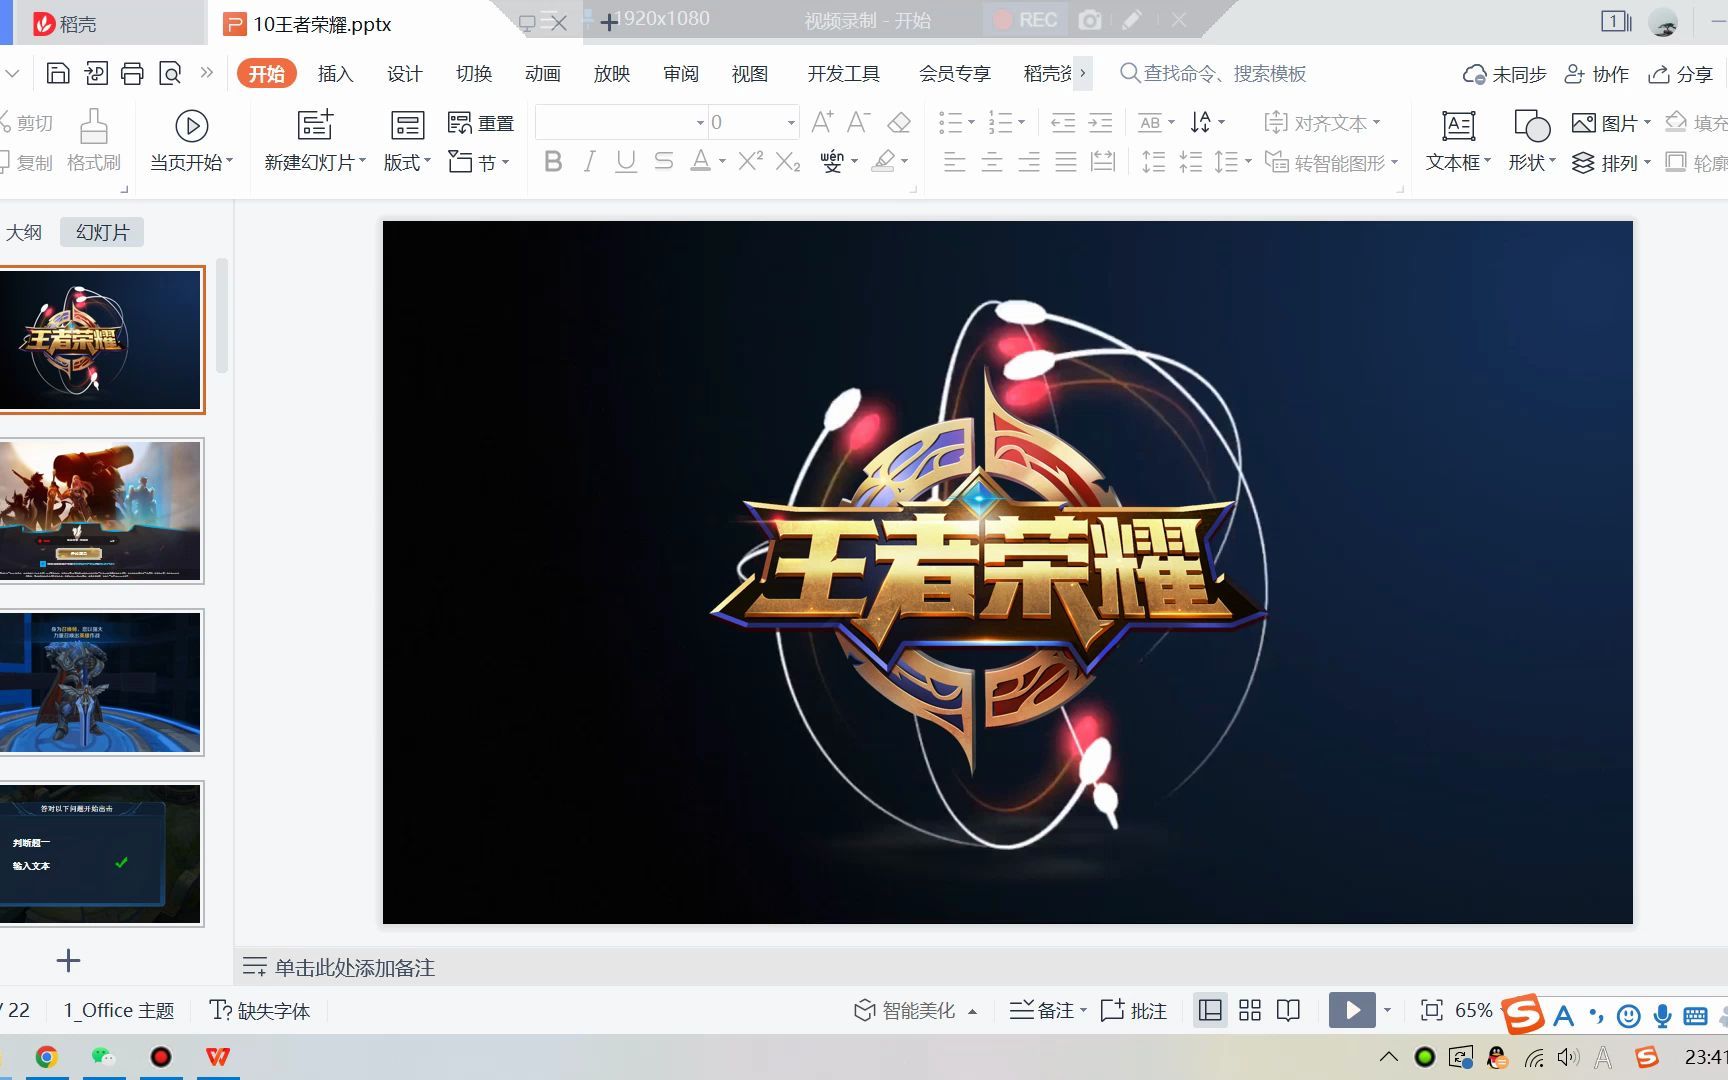Click the Smart Beautify (智能美化) button
The image size is (1728, 1080).
coord(906,1010)
